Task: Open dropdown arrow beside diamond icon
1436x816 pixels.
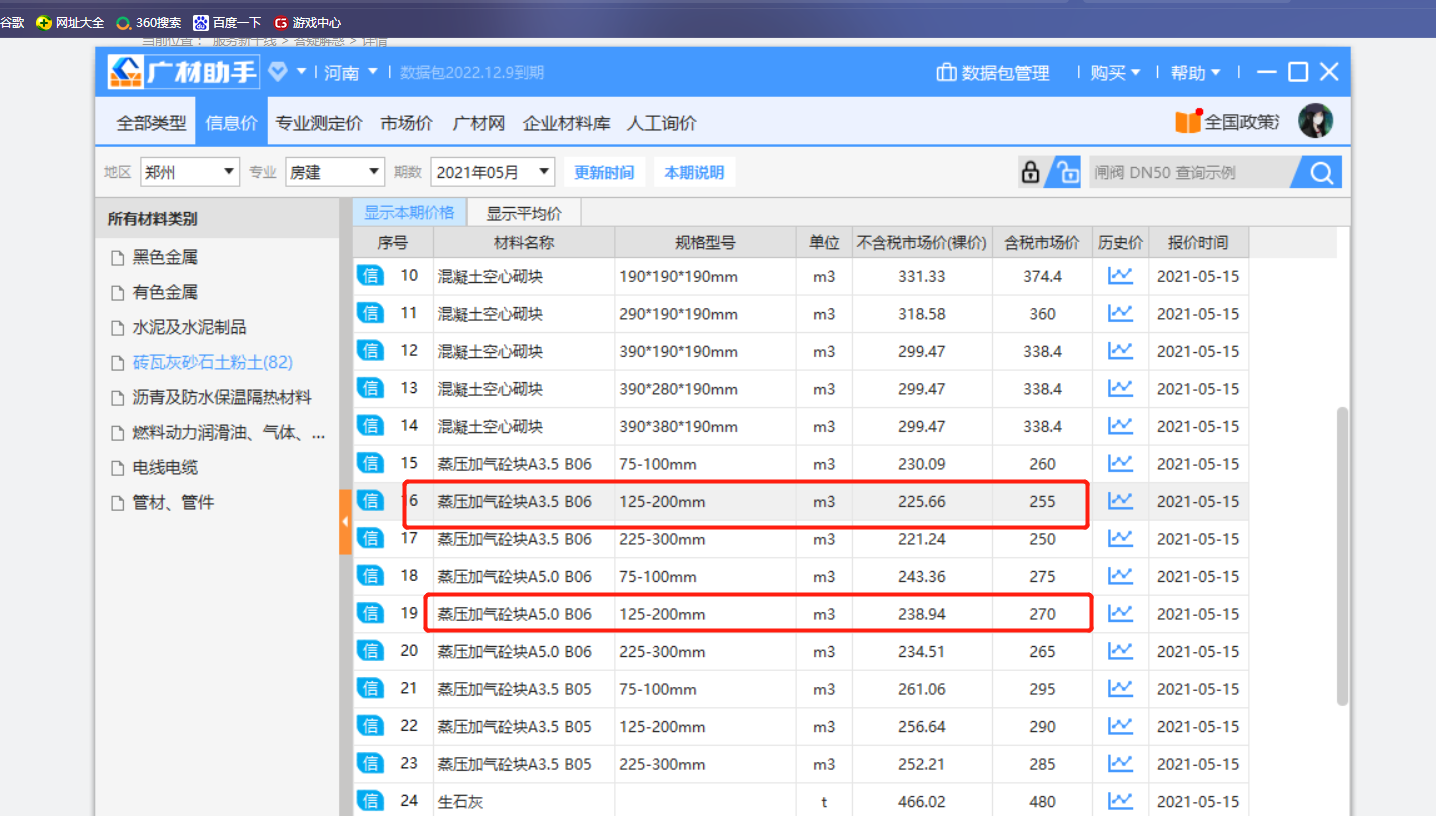Action: coord(301,72)
